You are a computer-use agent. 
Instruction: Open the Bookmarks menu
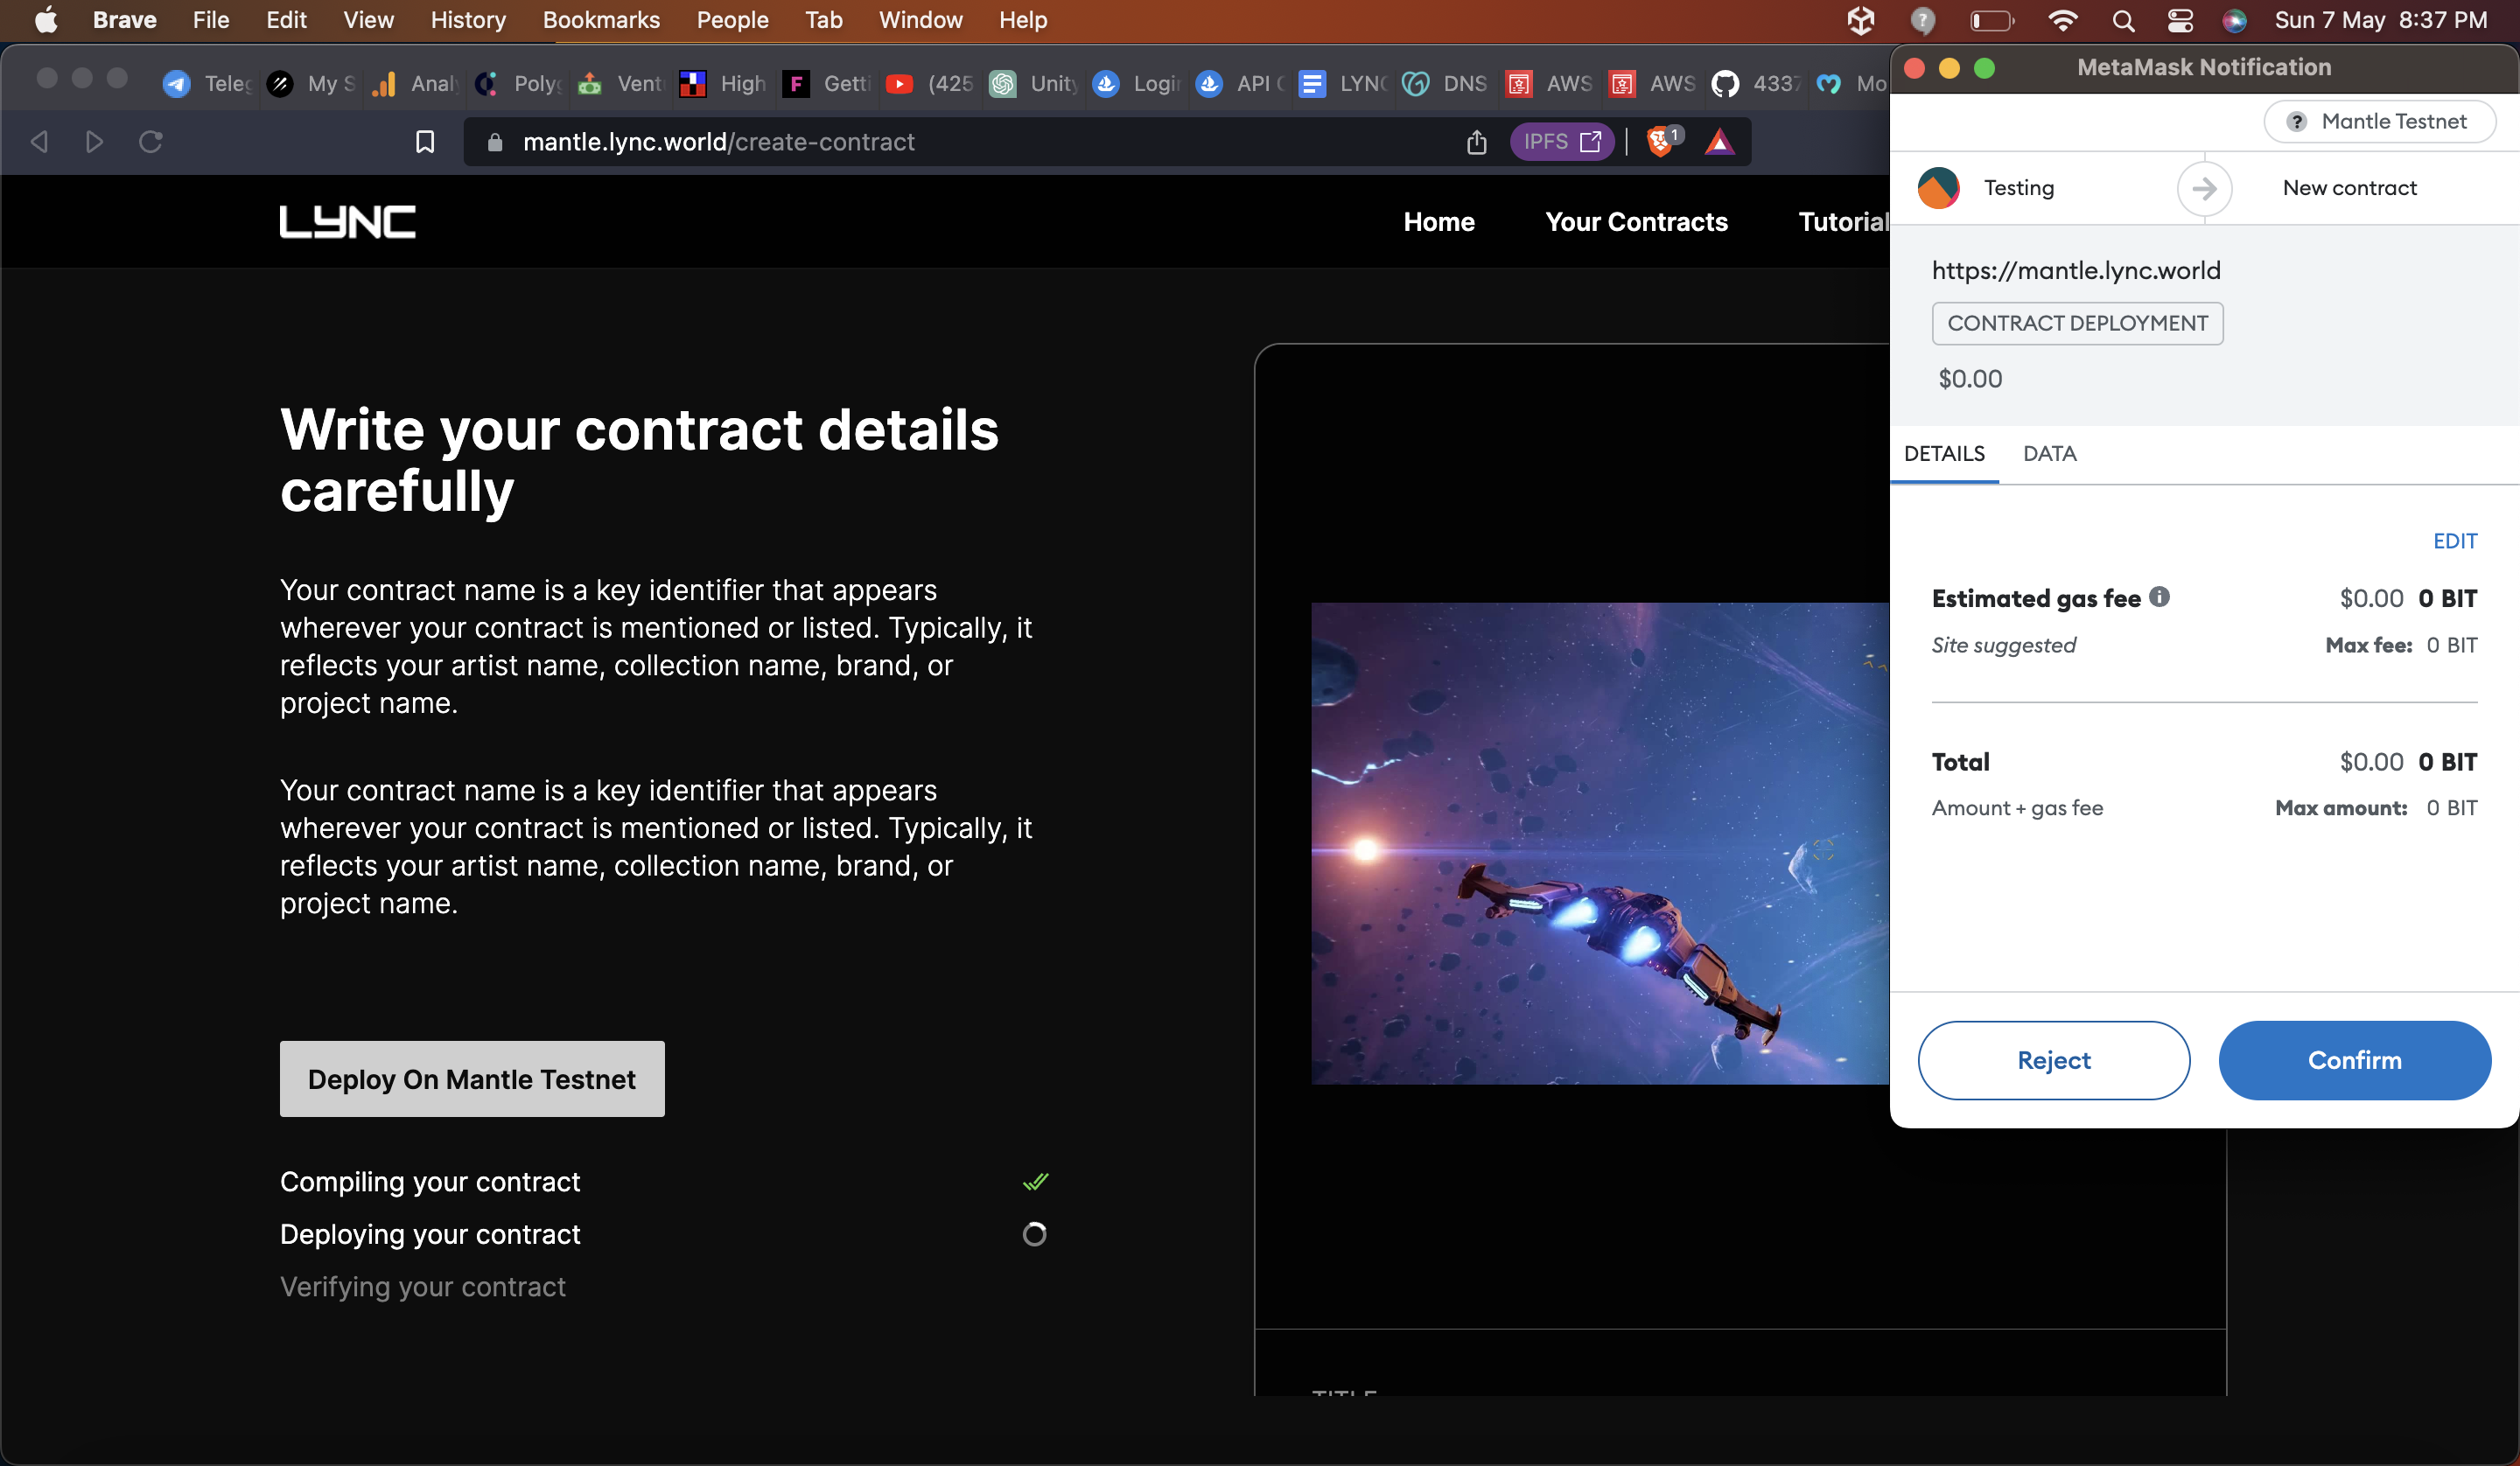click(x=601, y=20)
